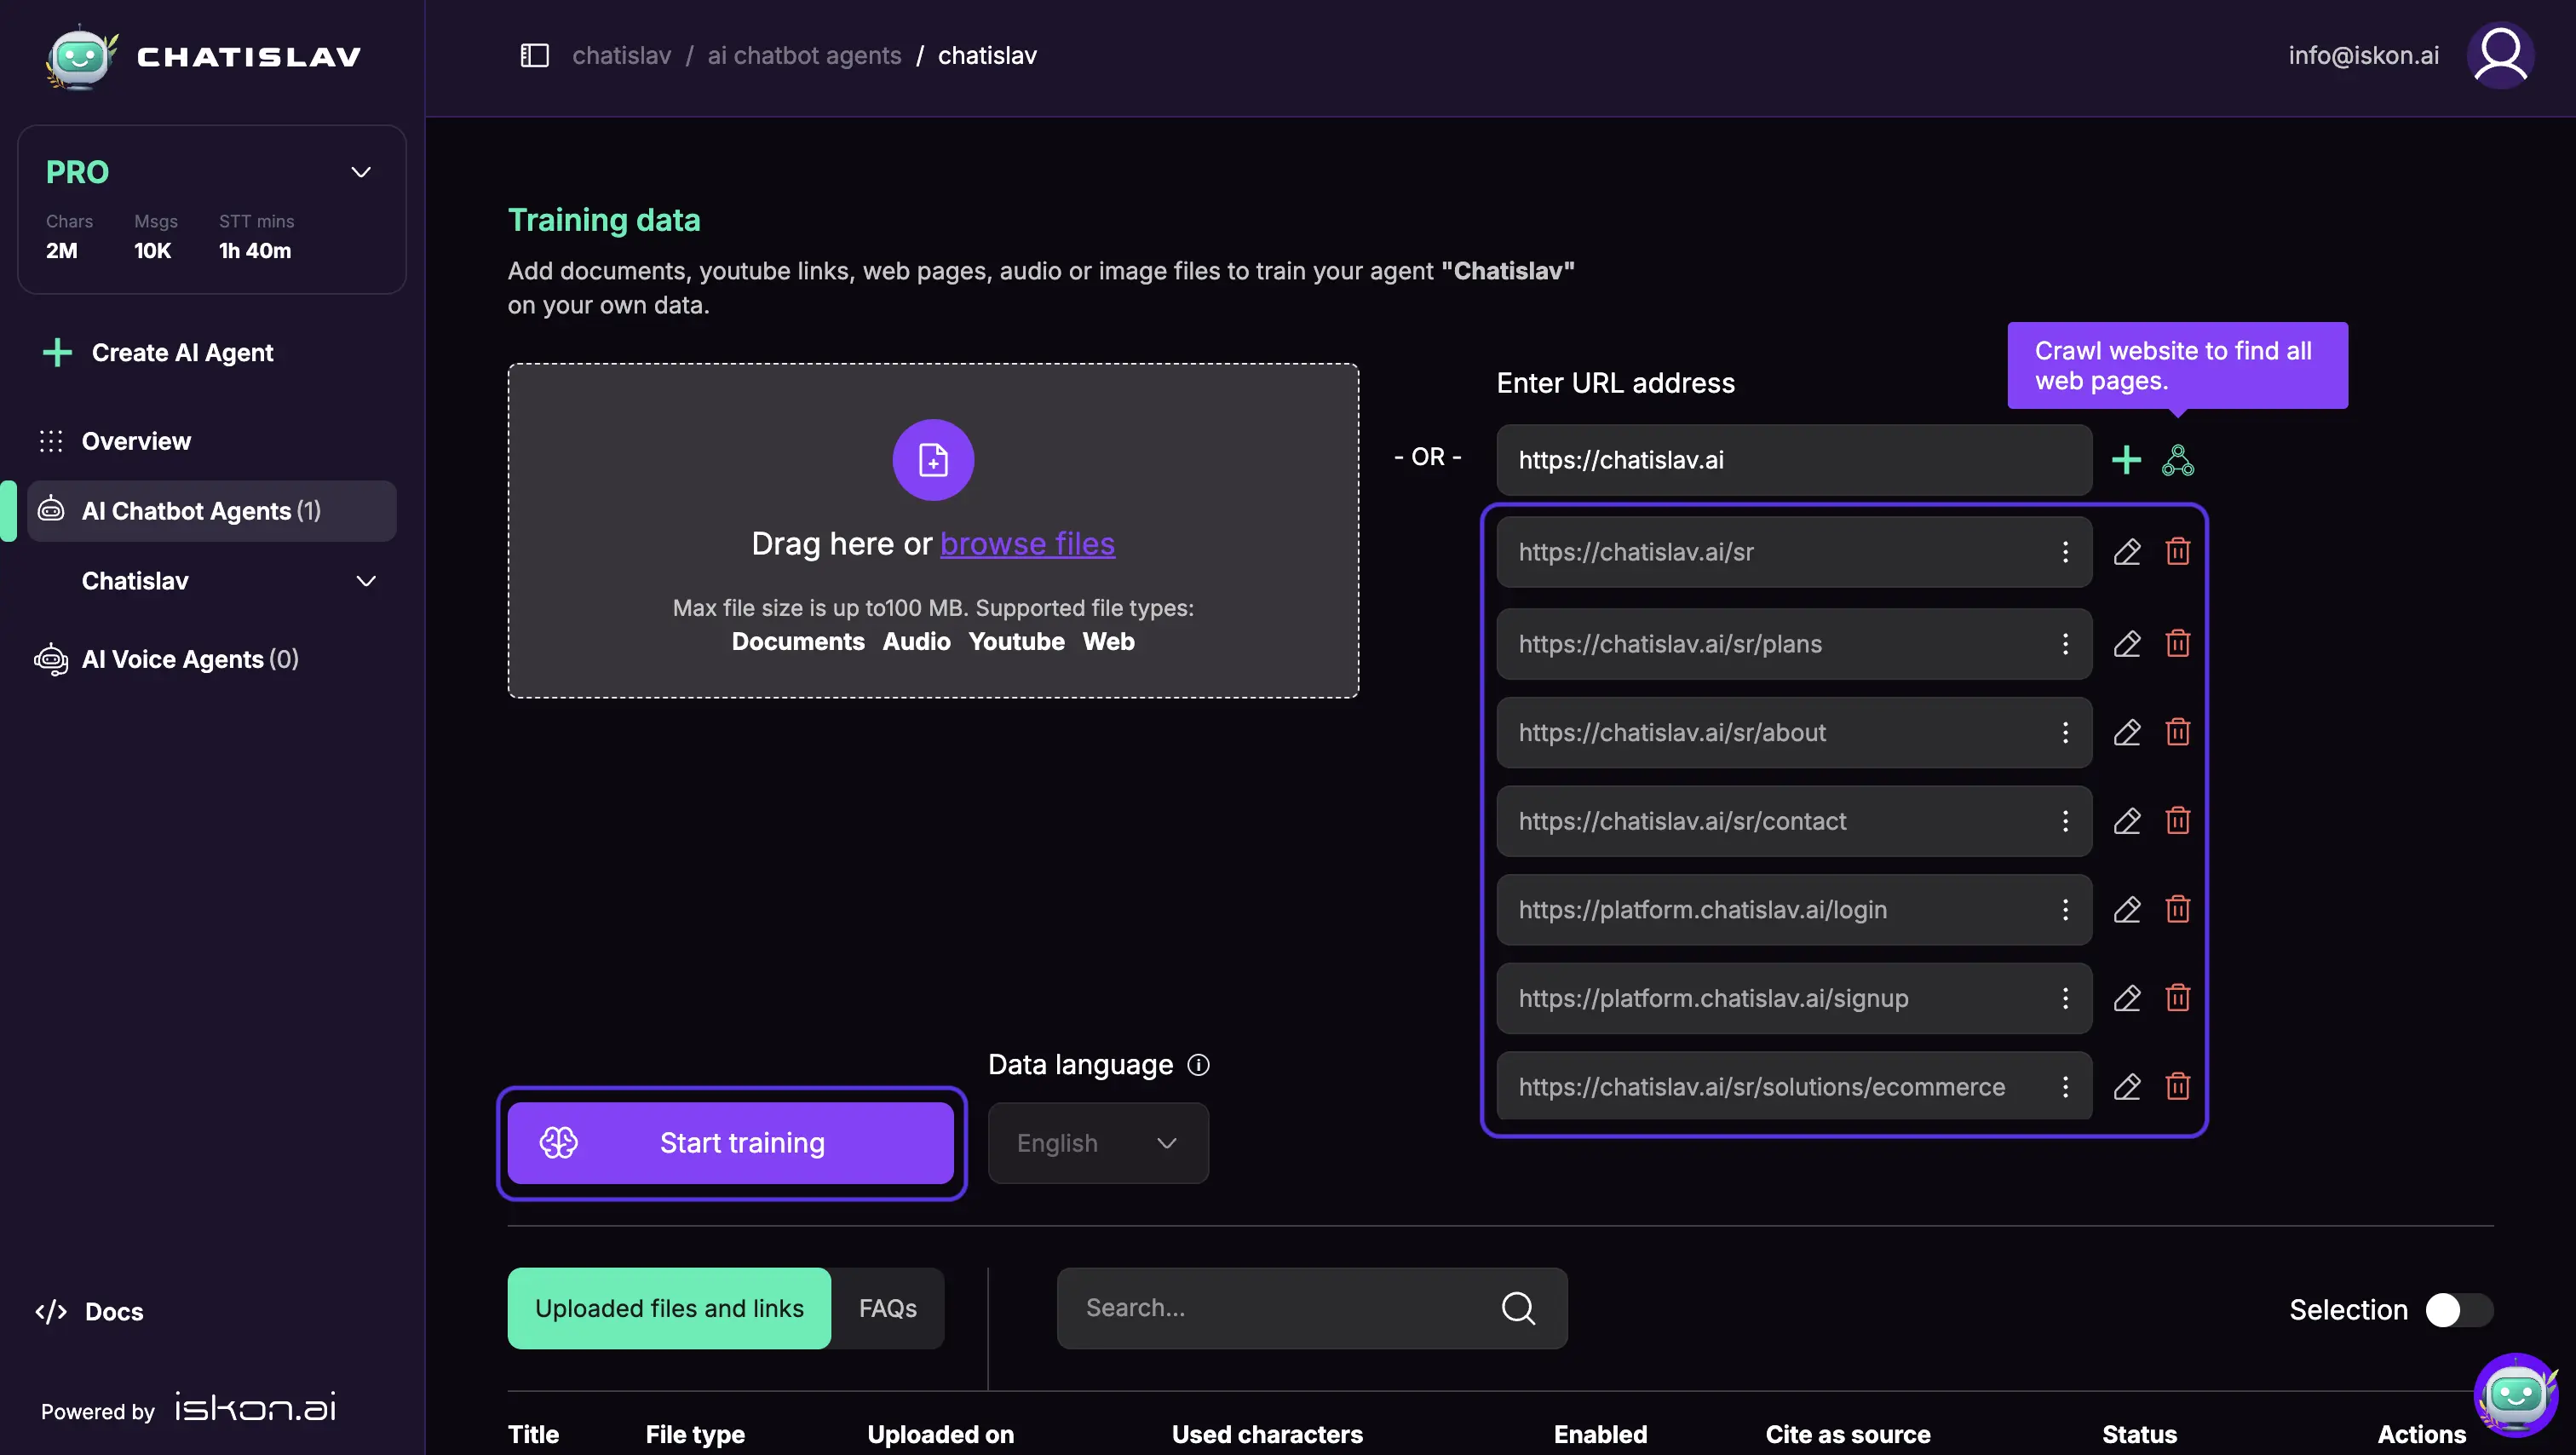Switch to Uploaded files and links tab

tap(669, 1309)
